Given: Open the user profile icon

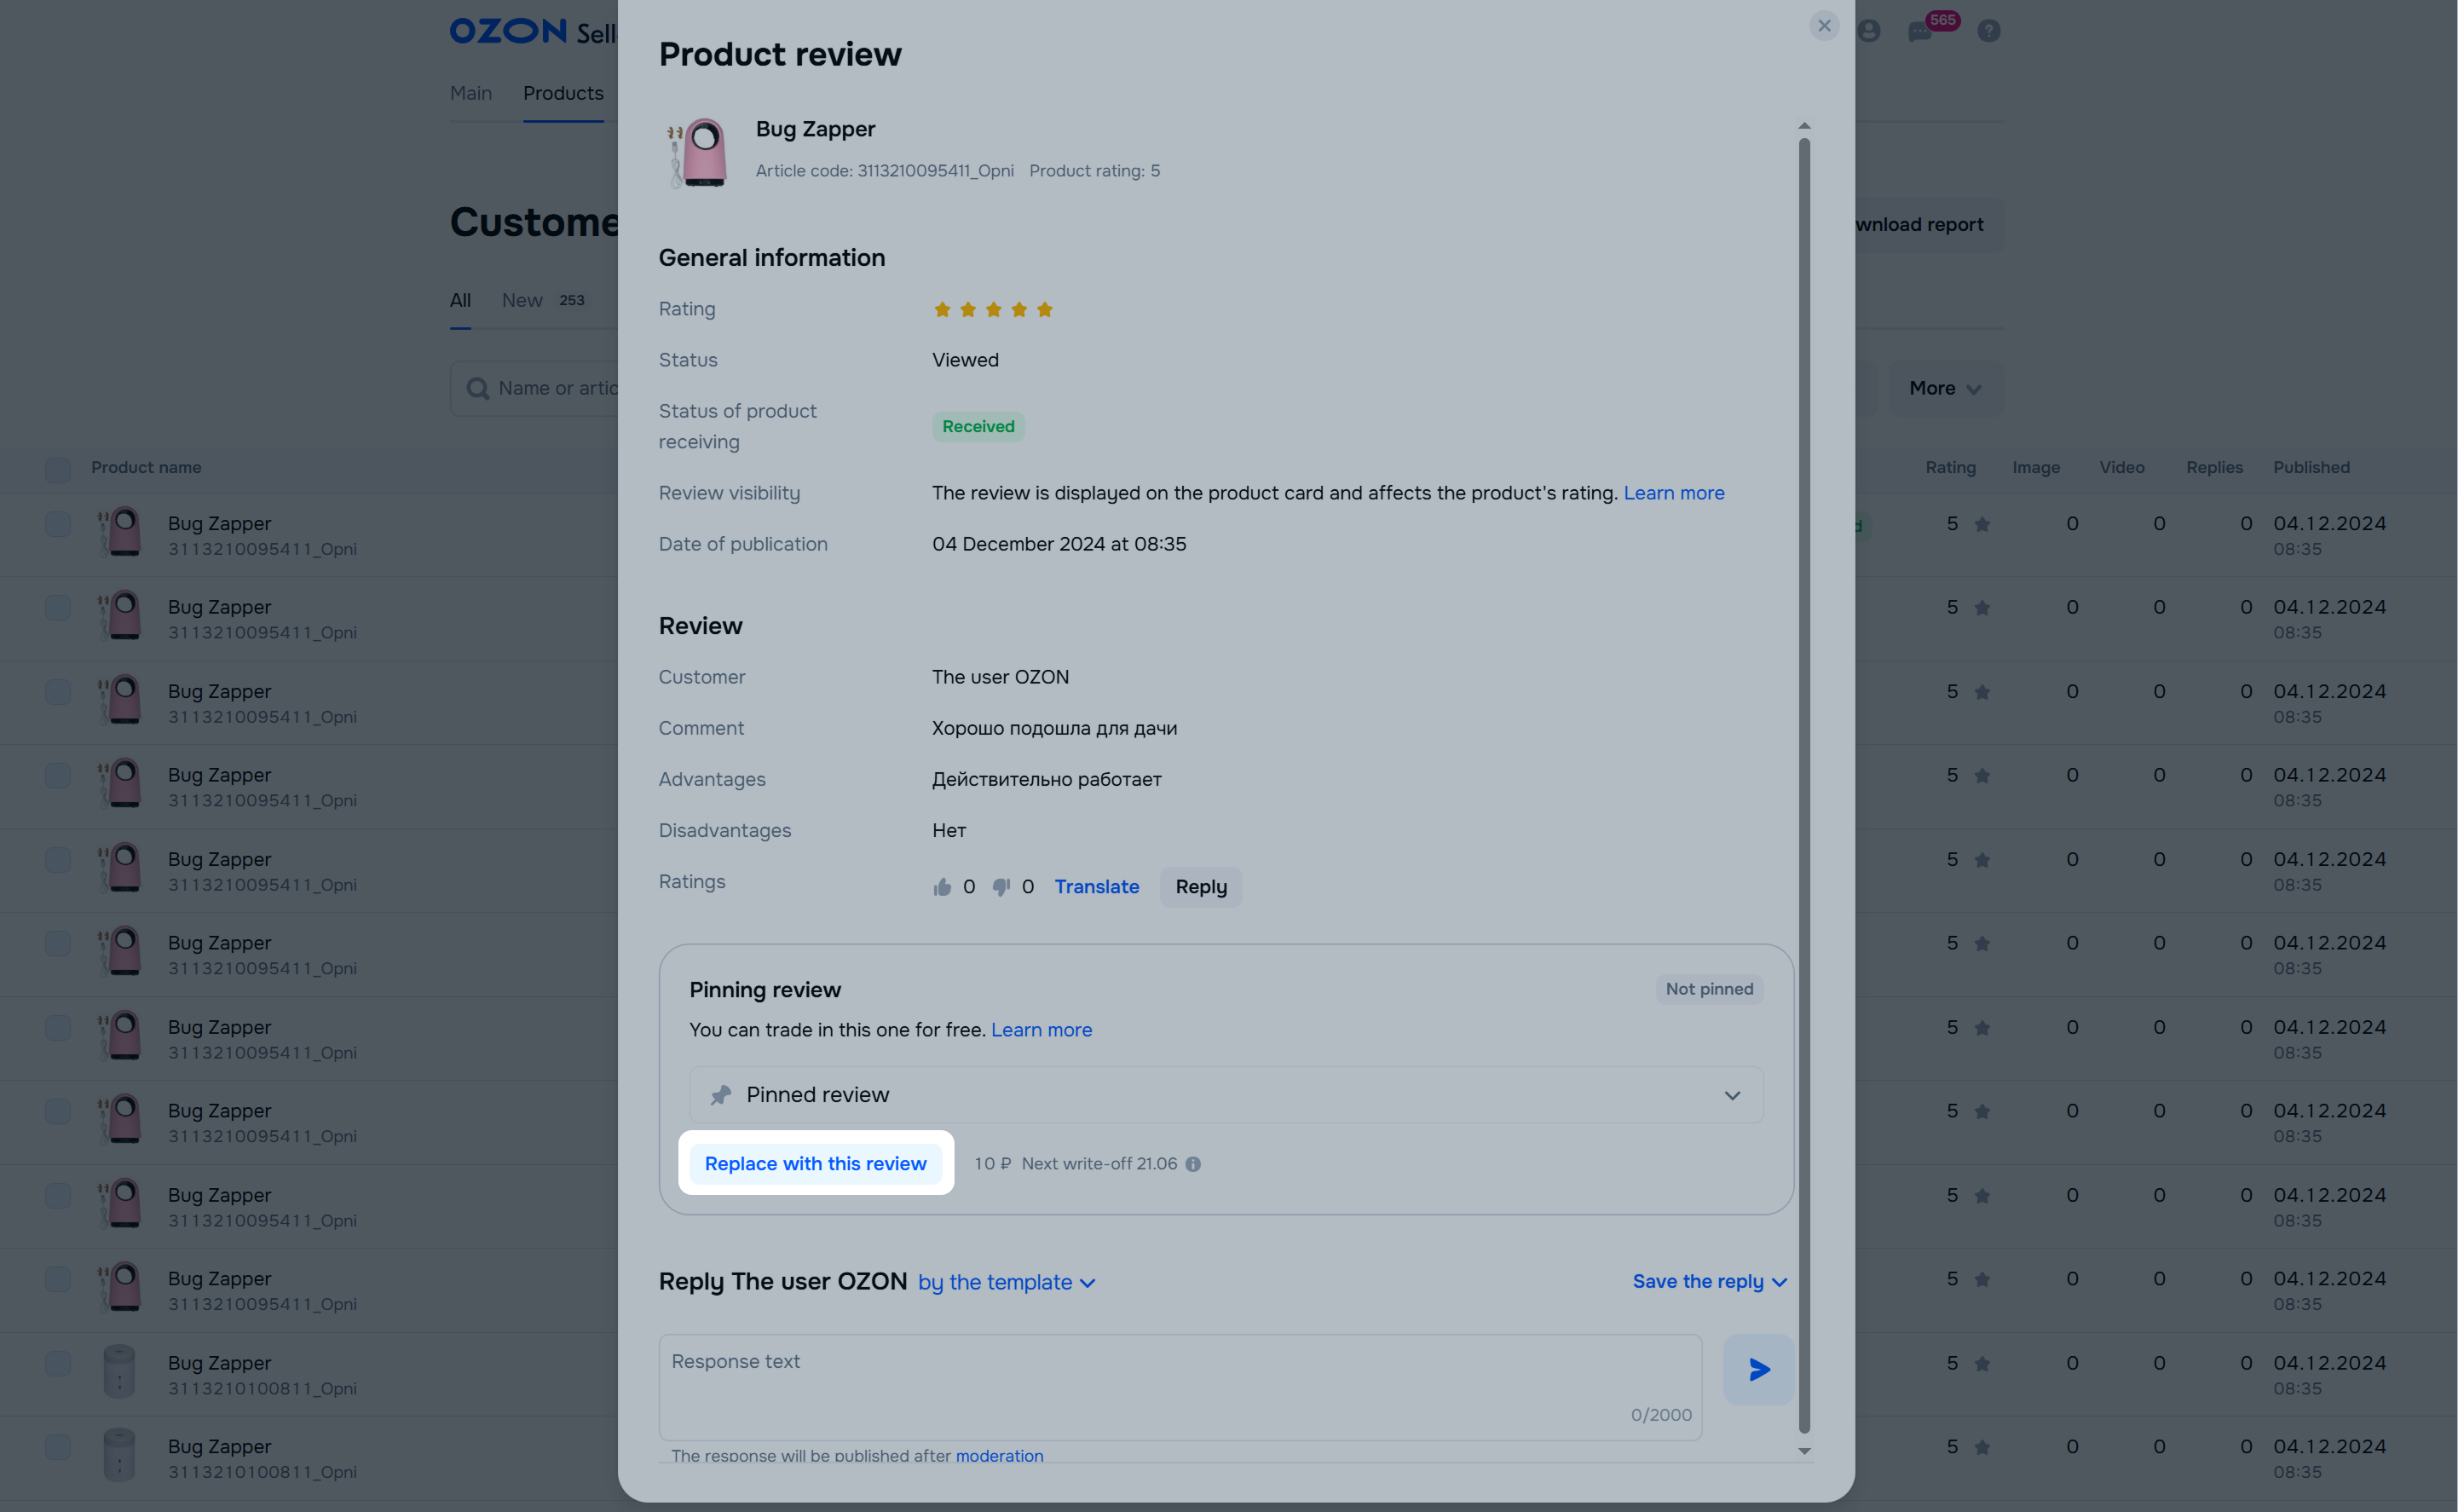Looking at the screenshot, I should [1869, 31].
